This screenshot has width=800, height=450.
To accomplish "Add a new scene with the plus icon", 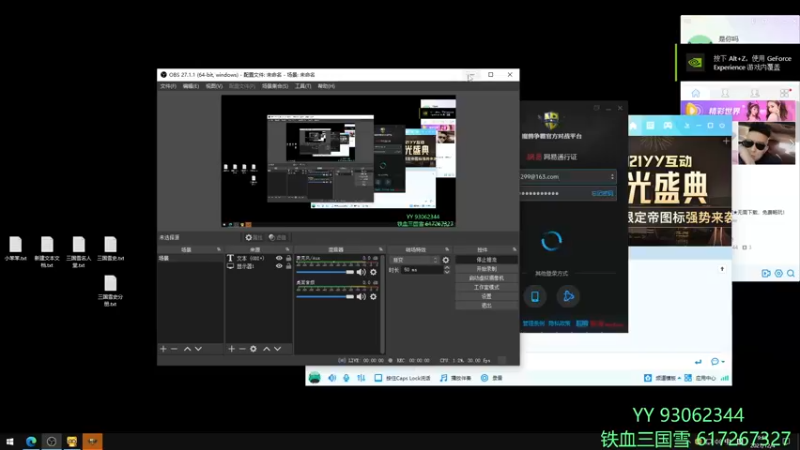I will tap(163, 349).
